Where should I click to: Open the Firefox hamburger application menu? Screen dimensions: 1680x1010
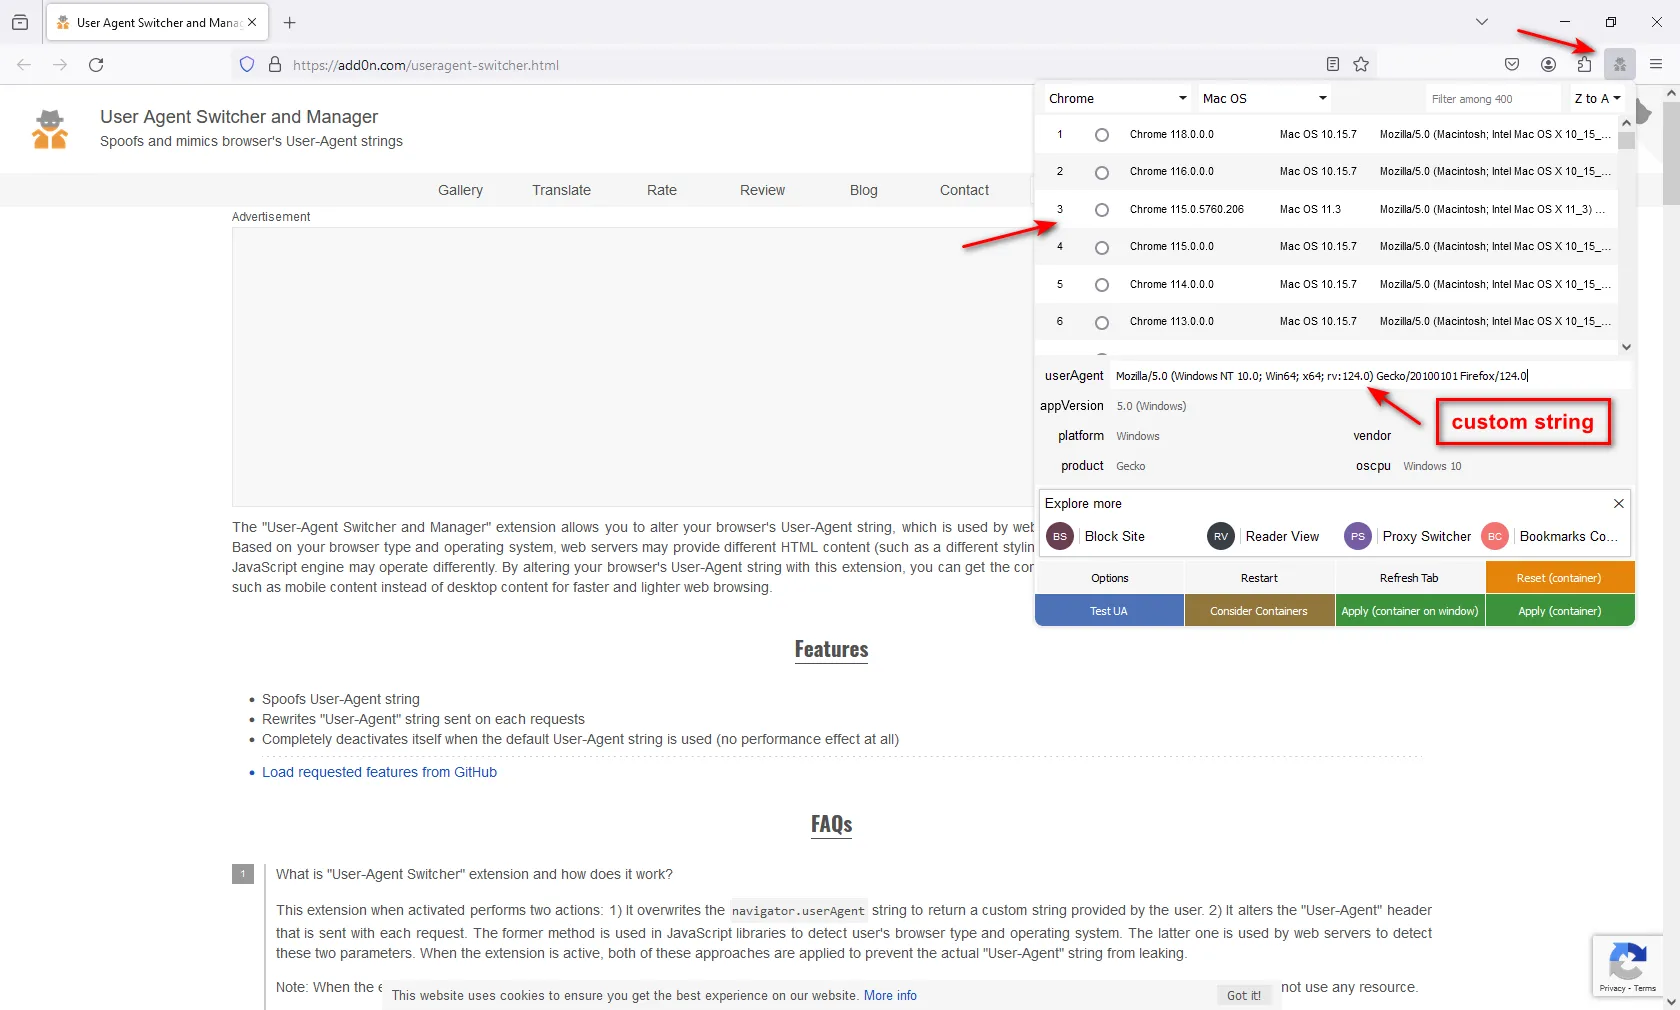[x=1656, y=65]
